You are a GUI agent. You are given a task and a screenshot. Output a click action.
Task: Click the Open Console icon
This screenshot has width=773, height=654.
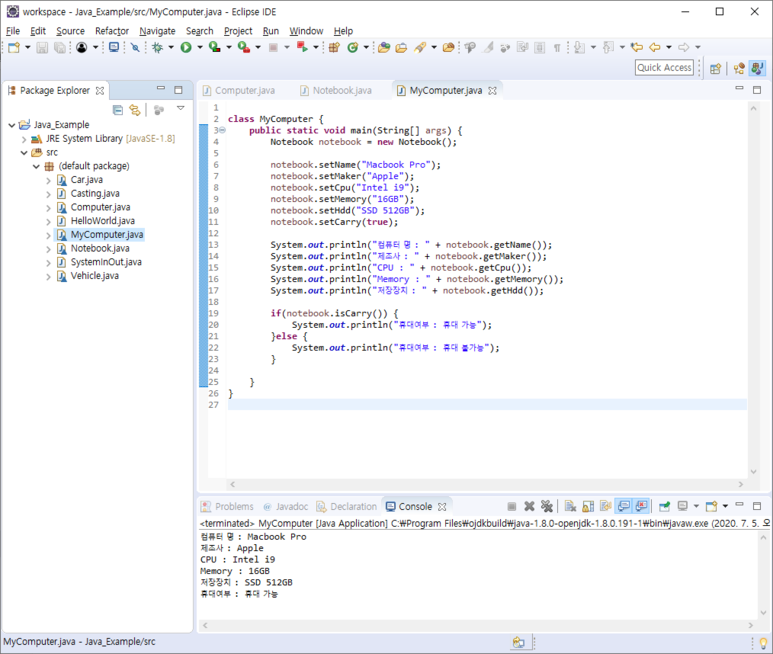click(711, 506)
